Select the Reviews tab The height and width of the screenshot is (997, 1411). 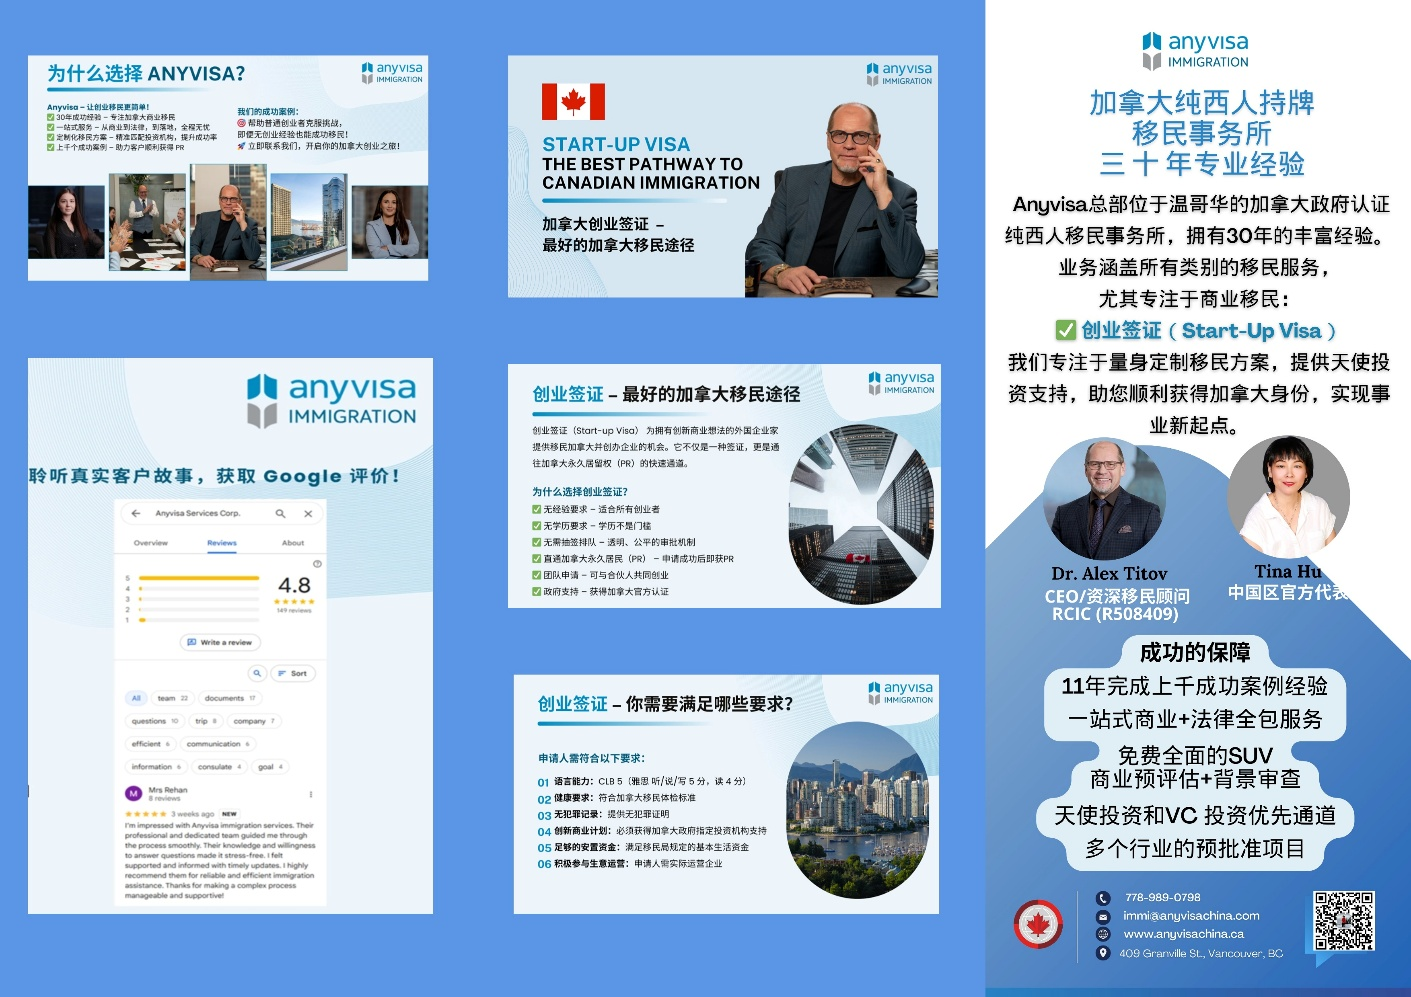[x=222, y=543]
